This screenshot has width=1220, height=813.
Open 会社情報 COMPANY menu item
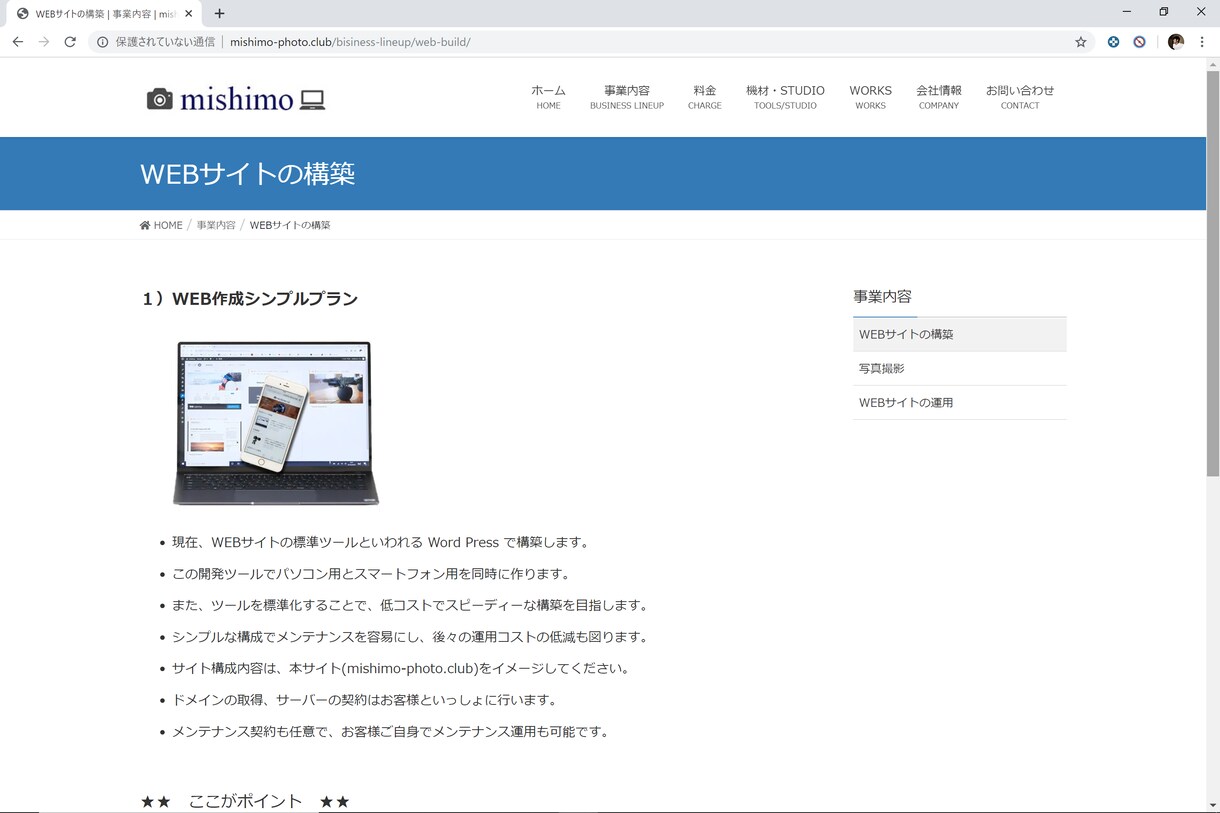pos(939,97)
